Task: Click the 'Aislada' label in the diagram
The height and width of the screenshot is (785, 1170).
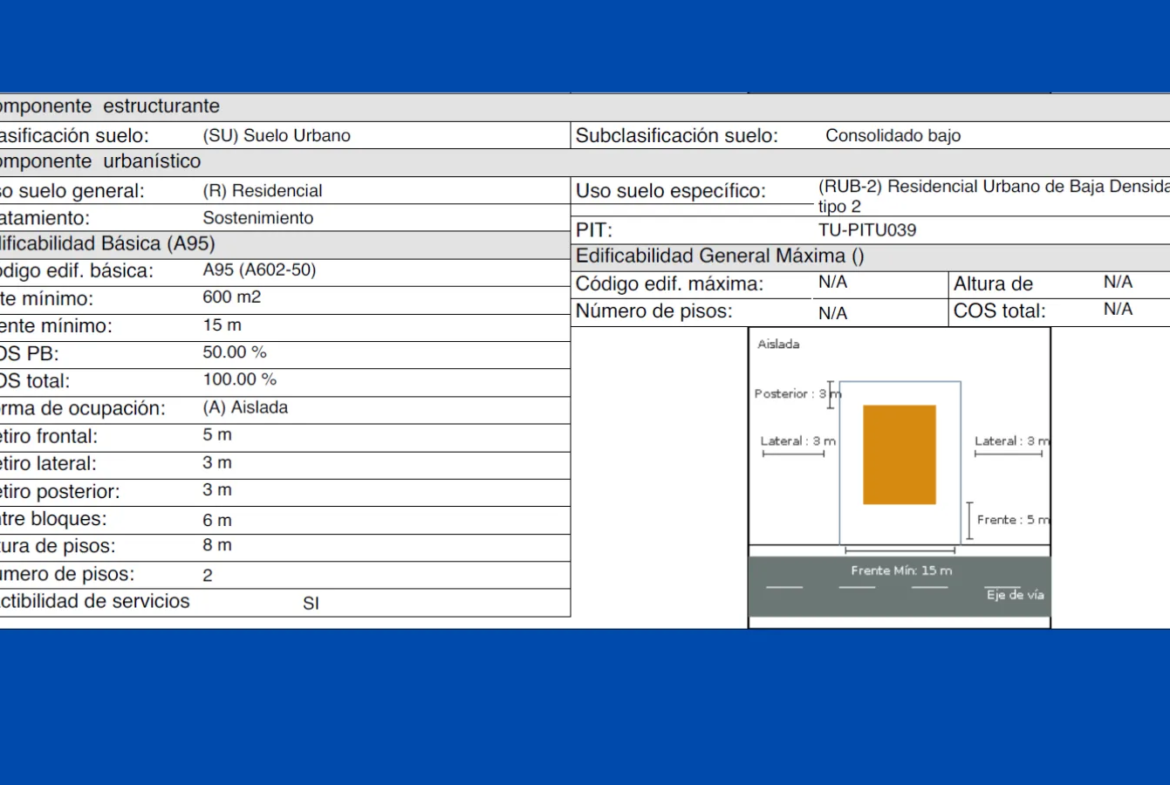Action: [778, 344]
